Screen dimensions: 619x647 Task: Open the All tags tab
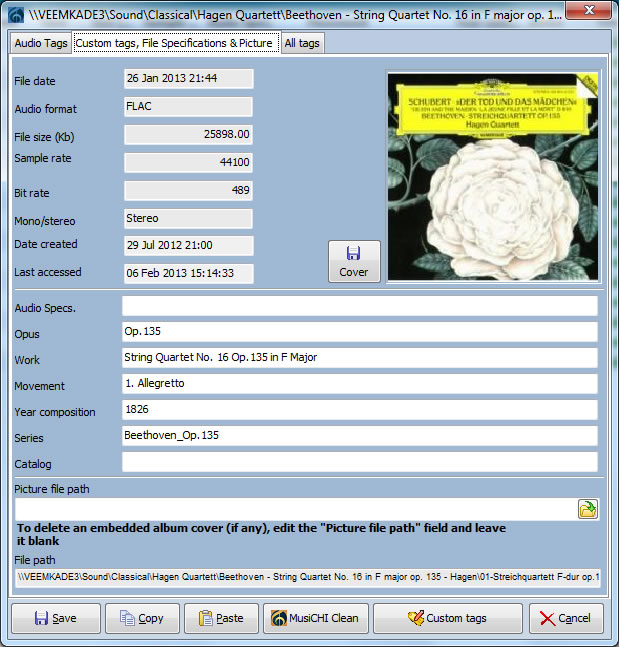pos(302,43)
